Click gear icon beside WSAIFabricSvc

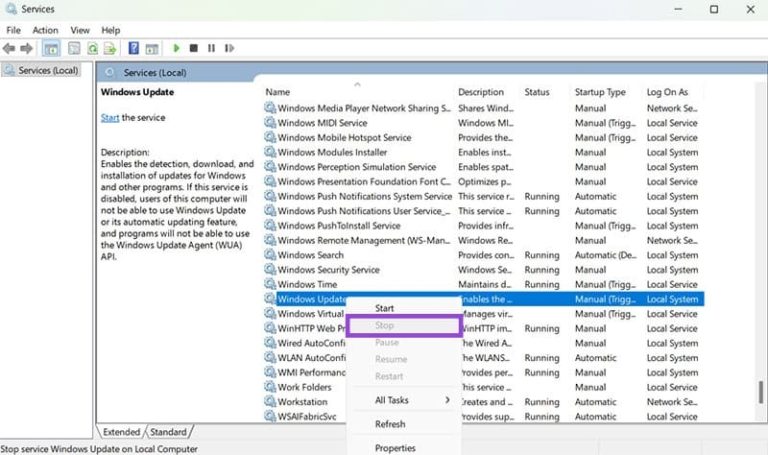270,416
